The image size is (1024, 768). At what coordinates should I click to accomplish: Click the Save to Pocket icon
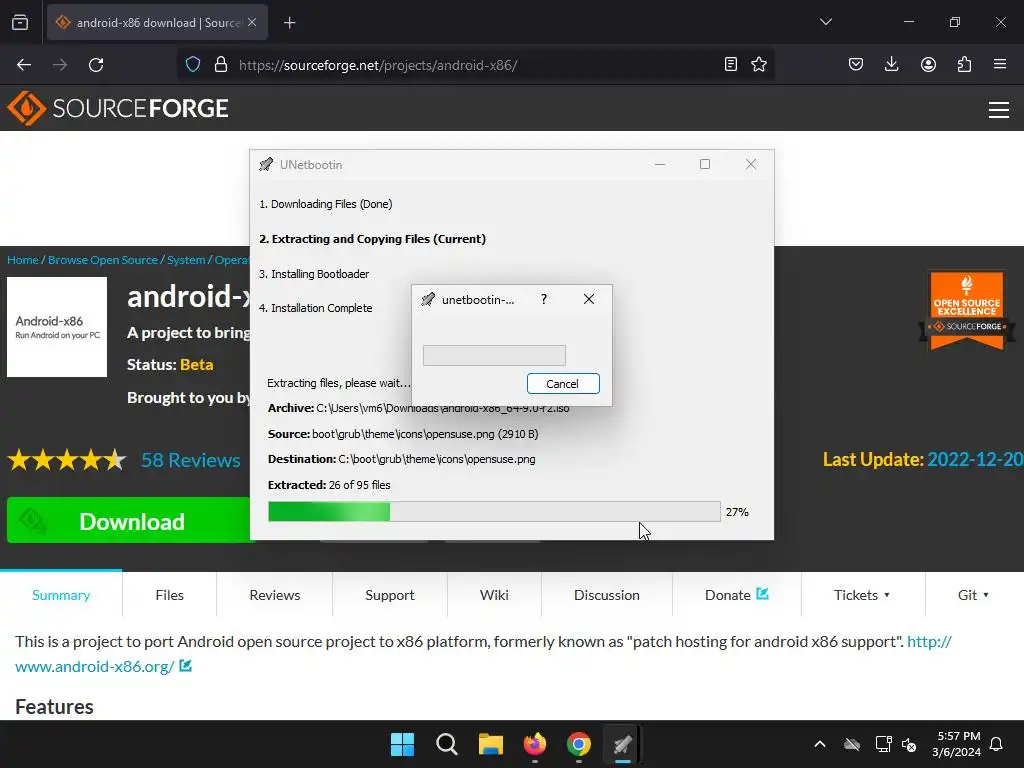tap(856, 64)
